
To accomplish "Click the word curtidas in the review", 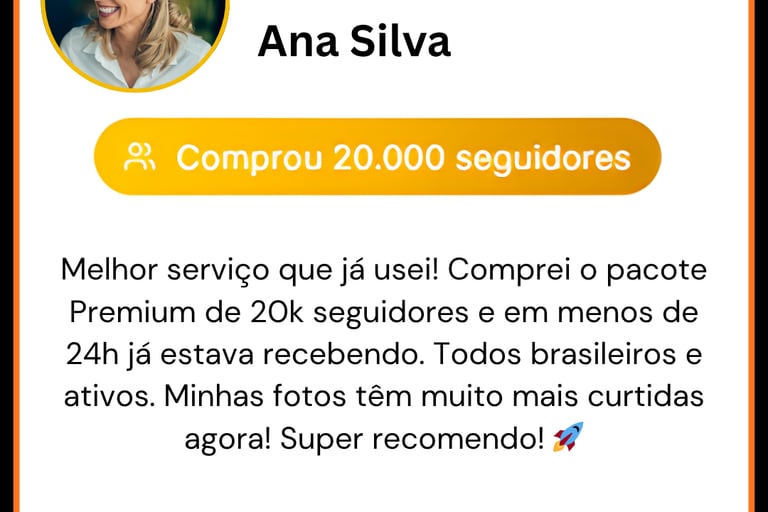I will click(x=646, y=396).
